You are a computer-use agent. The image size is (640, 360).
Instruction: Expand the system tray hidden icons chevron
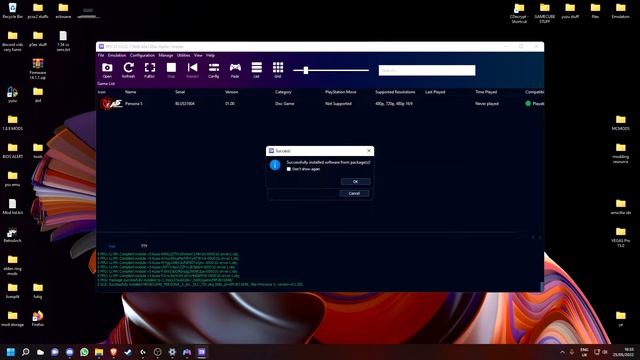click(562, 352)
